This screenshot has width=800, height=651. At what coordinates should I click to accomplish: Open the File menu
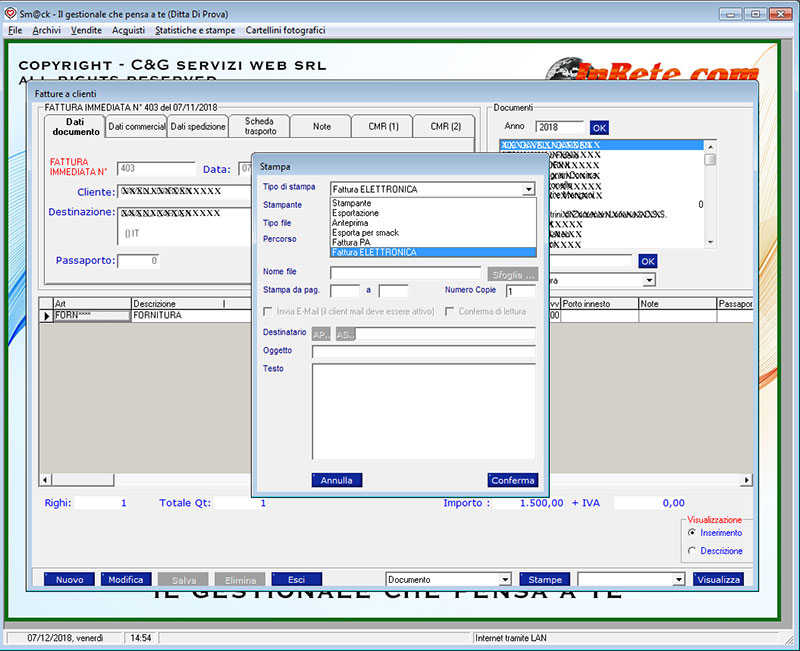click(15, 30)
